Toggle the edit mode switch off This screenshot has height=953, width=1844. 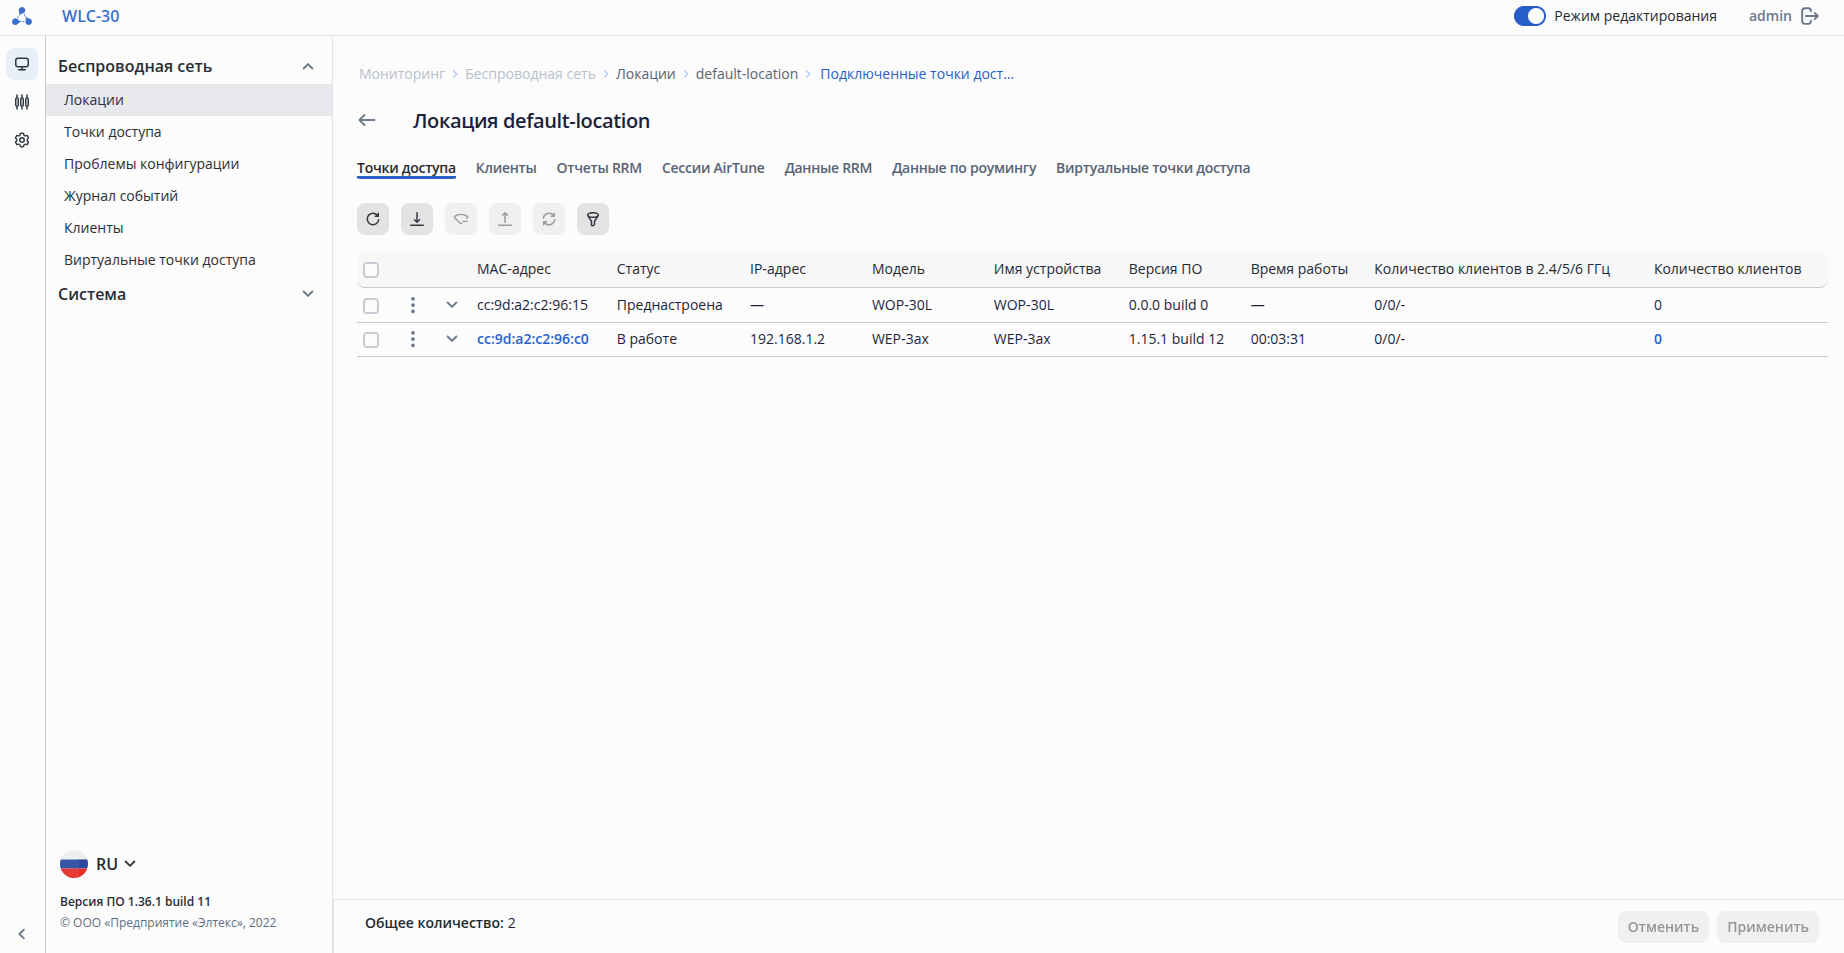[x=1529, y=16]
